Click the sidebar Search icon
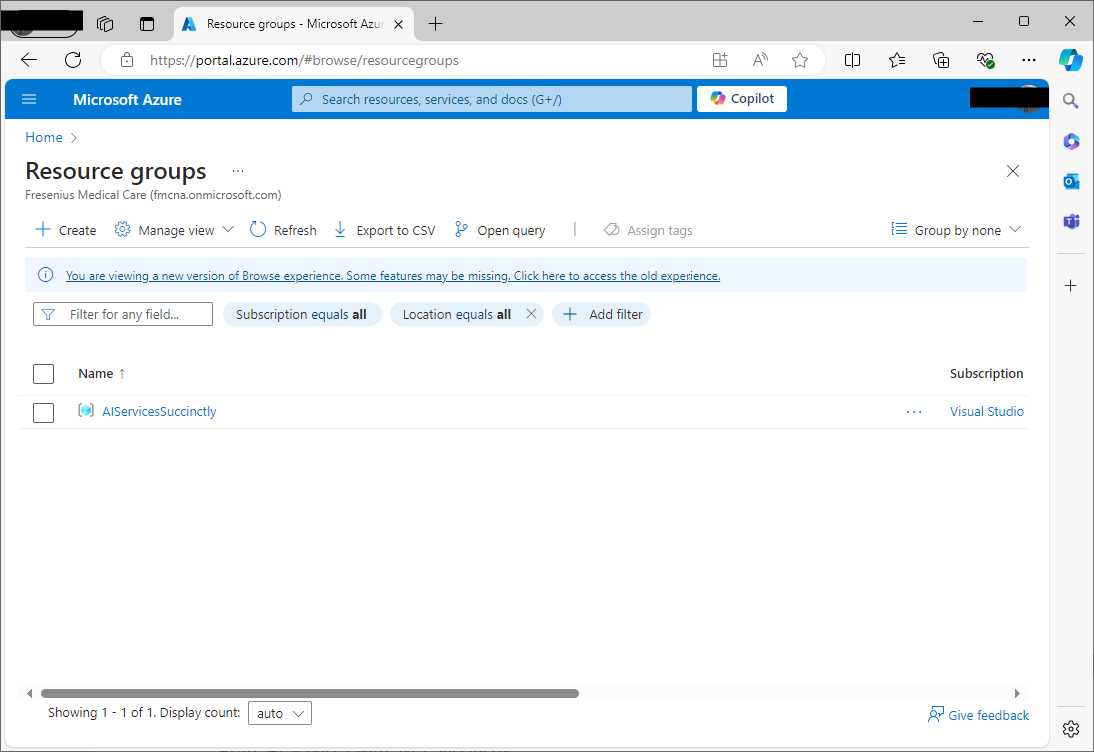The width and height of the screenshot is (1094, 752). coord(1070,101)
